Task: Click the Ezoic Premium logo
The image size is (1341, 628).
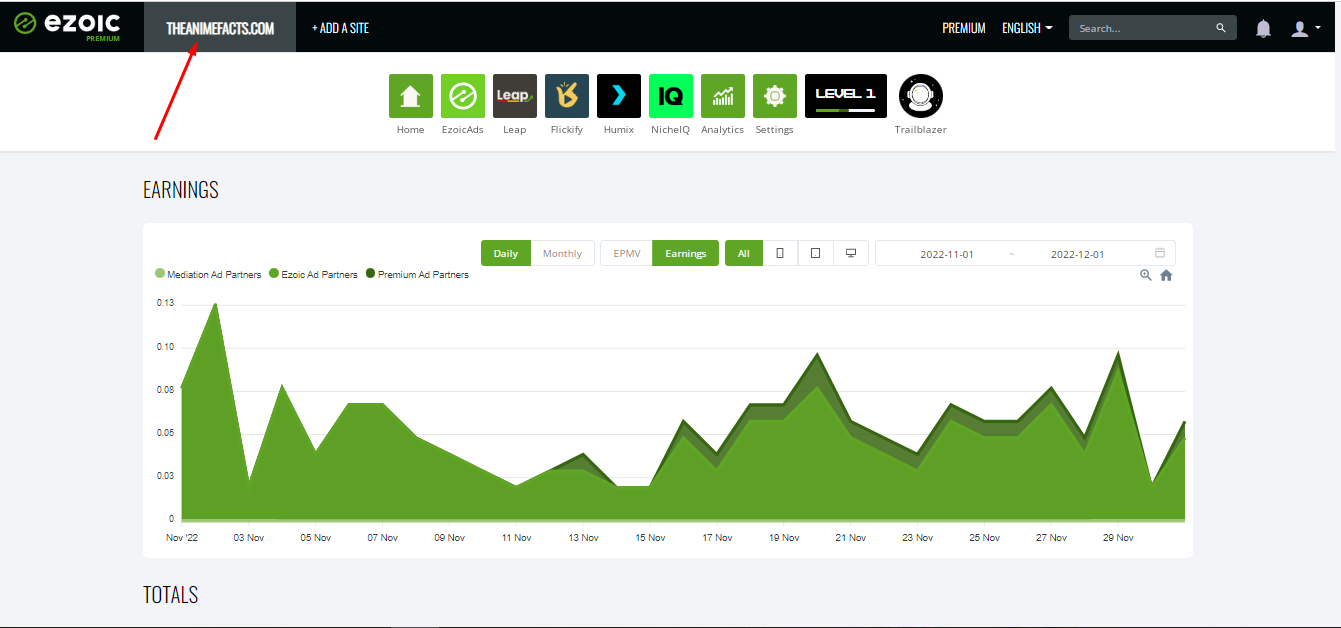Action: 67,26
